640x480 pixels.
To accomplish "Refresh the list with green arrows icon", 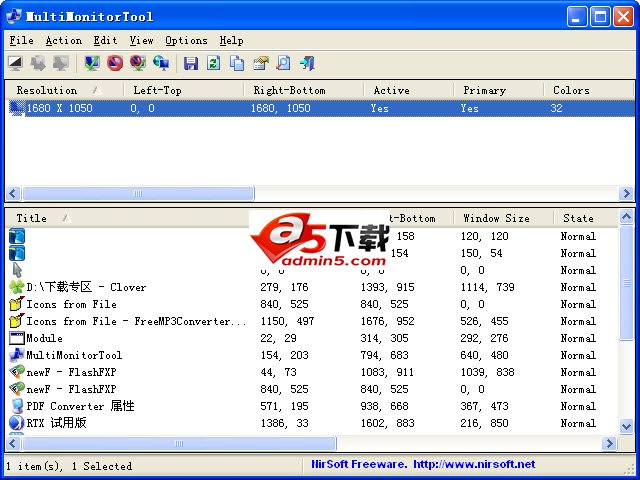I will [213, 63].
